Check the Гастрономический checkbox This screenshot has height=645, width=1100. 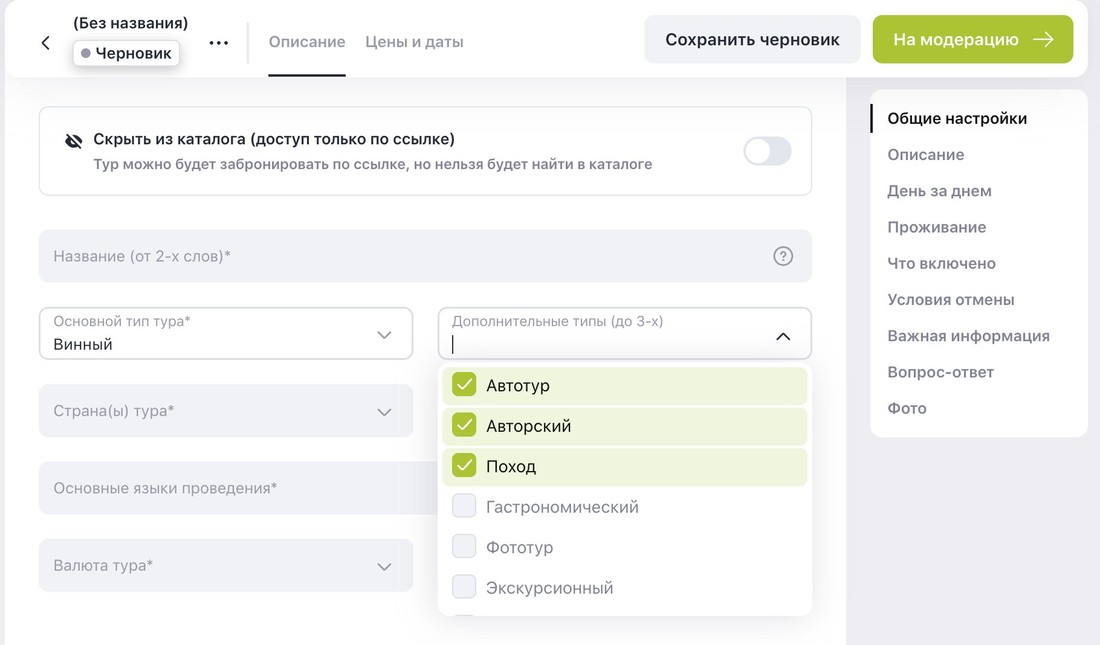pos(464,506)
